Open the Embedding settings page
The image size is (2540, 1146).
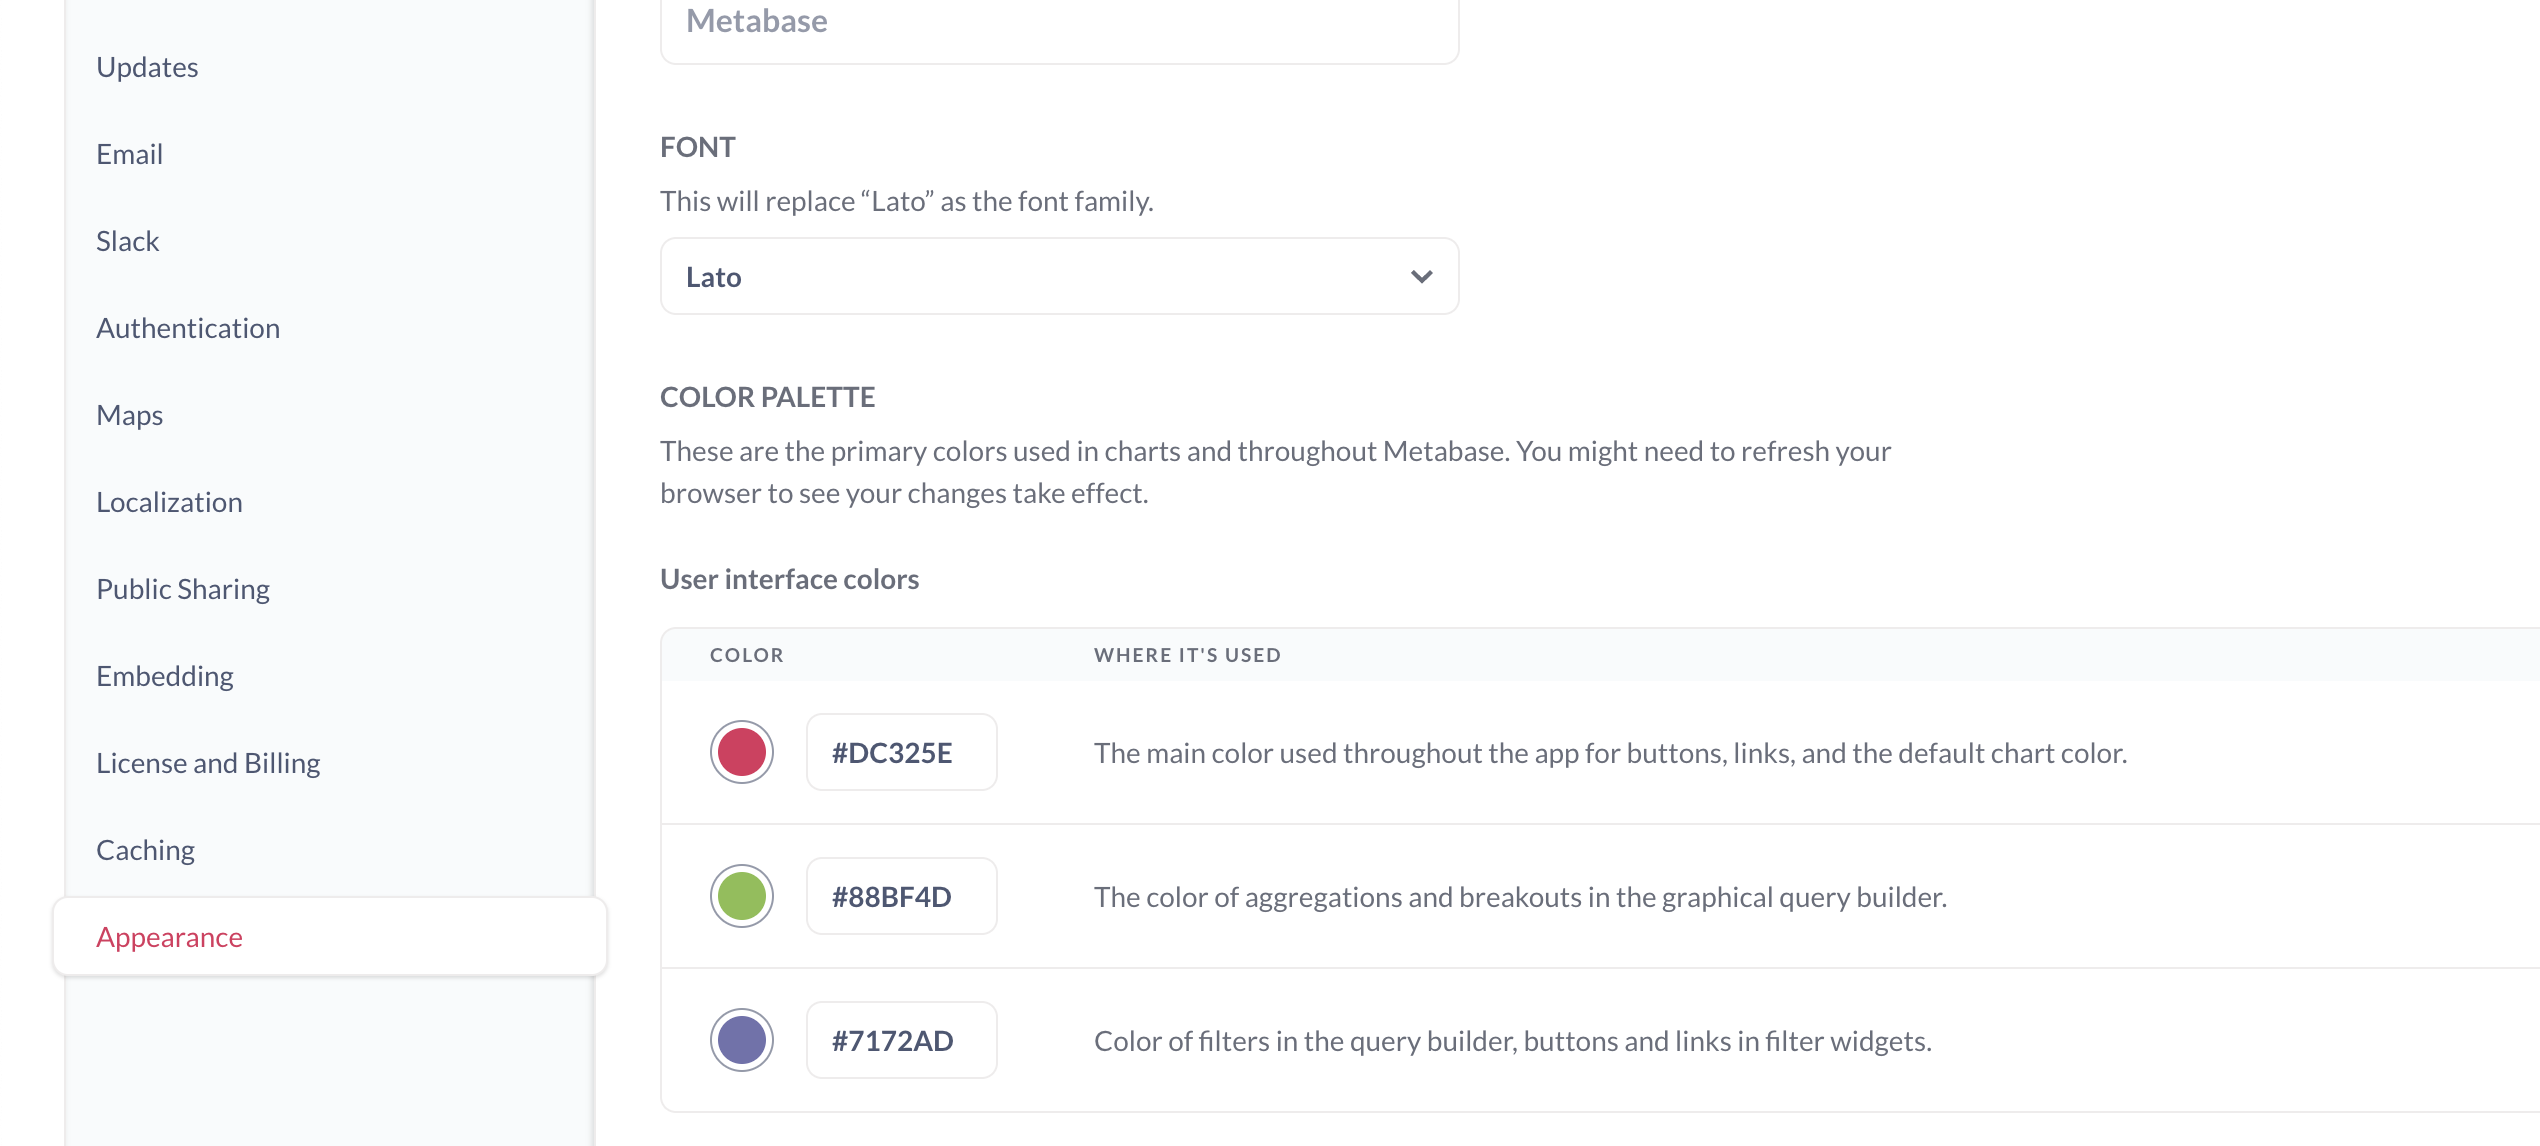coord(164,675)
